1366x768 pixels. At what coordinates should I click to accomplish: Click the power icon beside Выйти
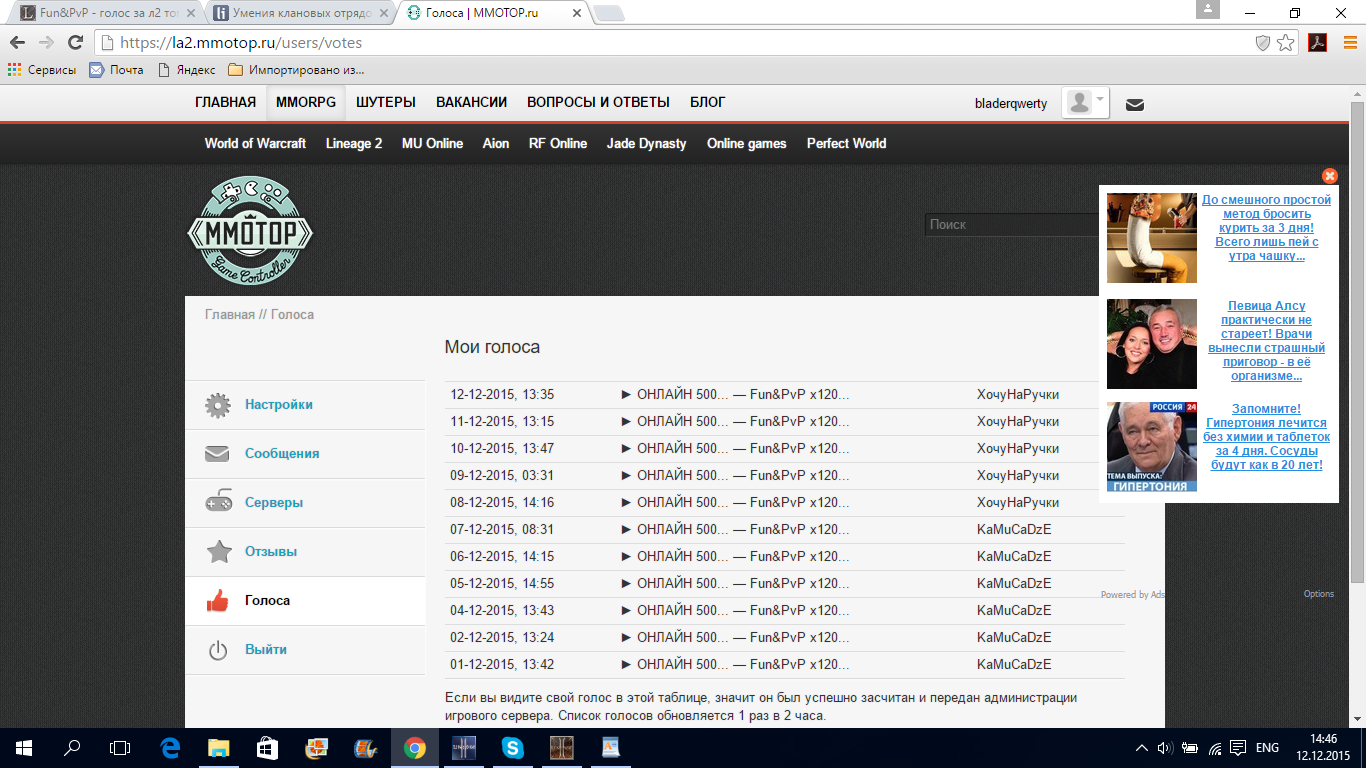[217, 650]
